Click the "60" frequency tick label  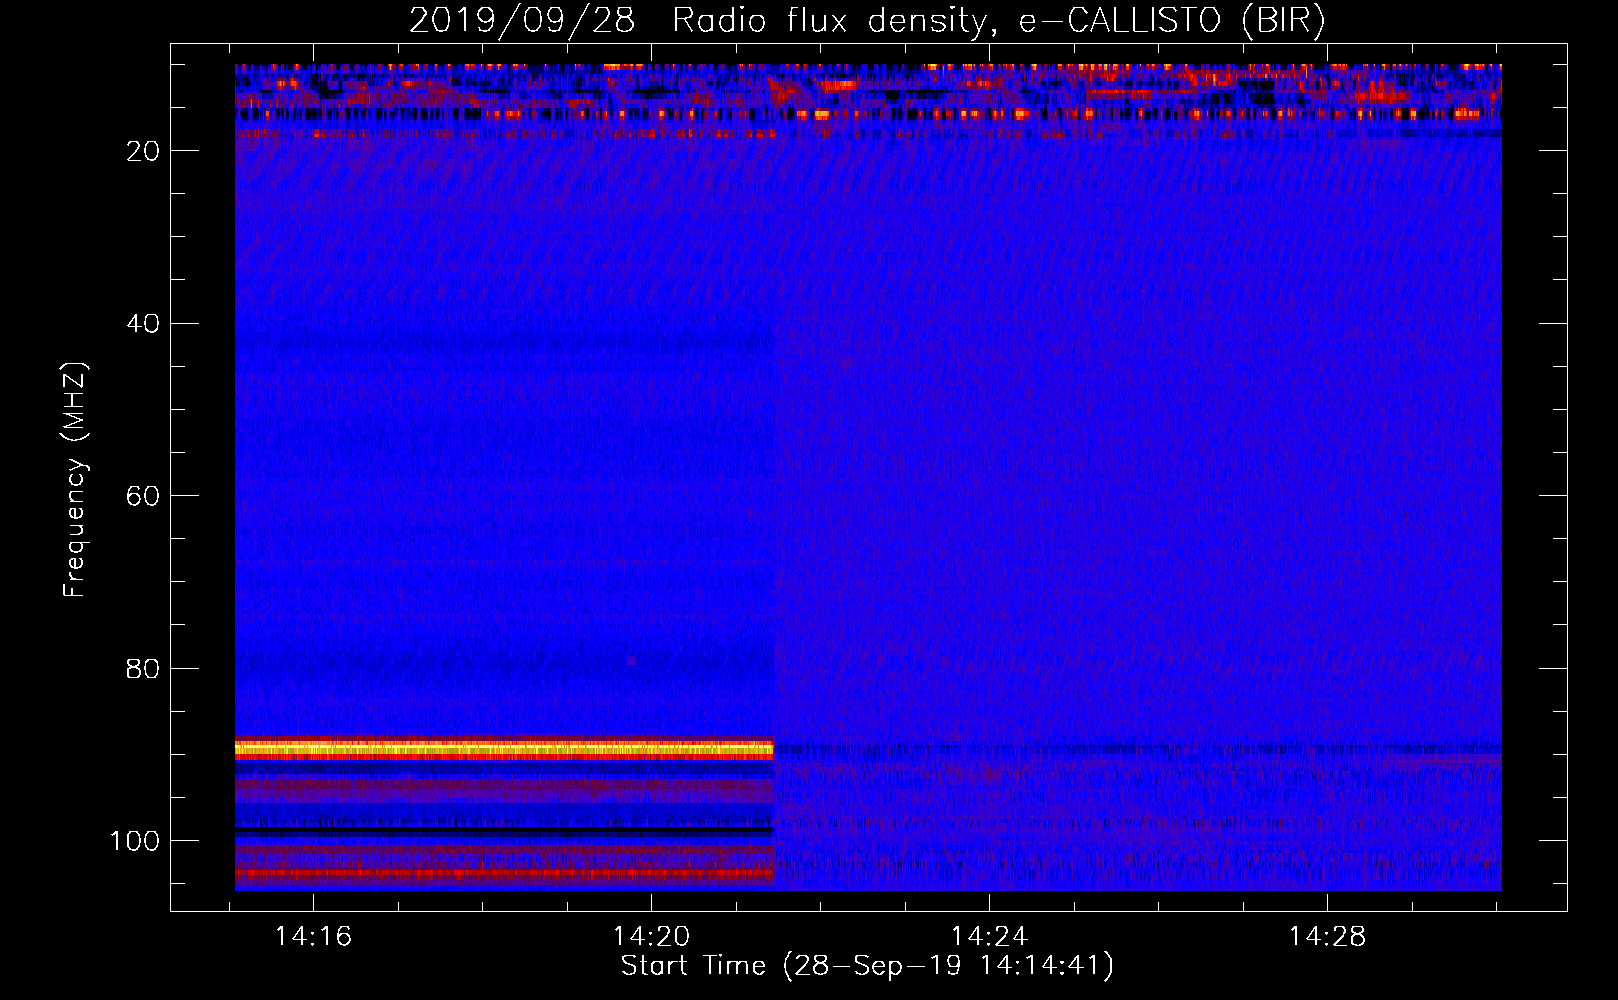pos(144,496)
